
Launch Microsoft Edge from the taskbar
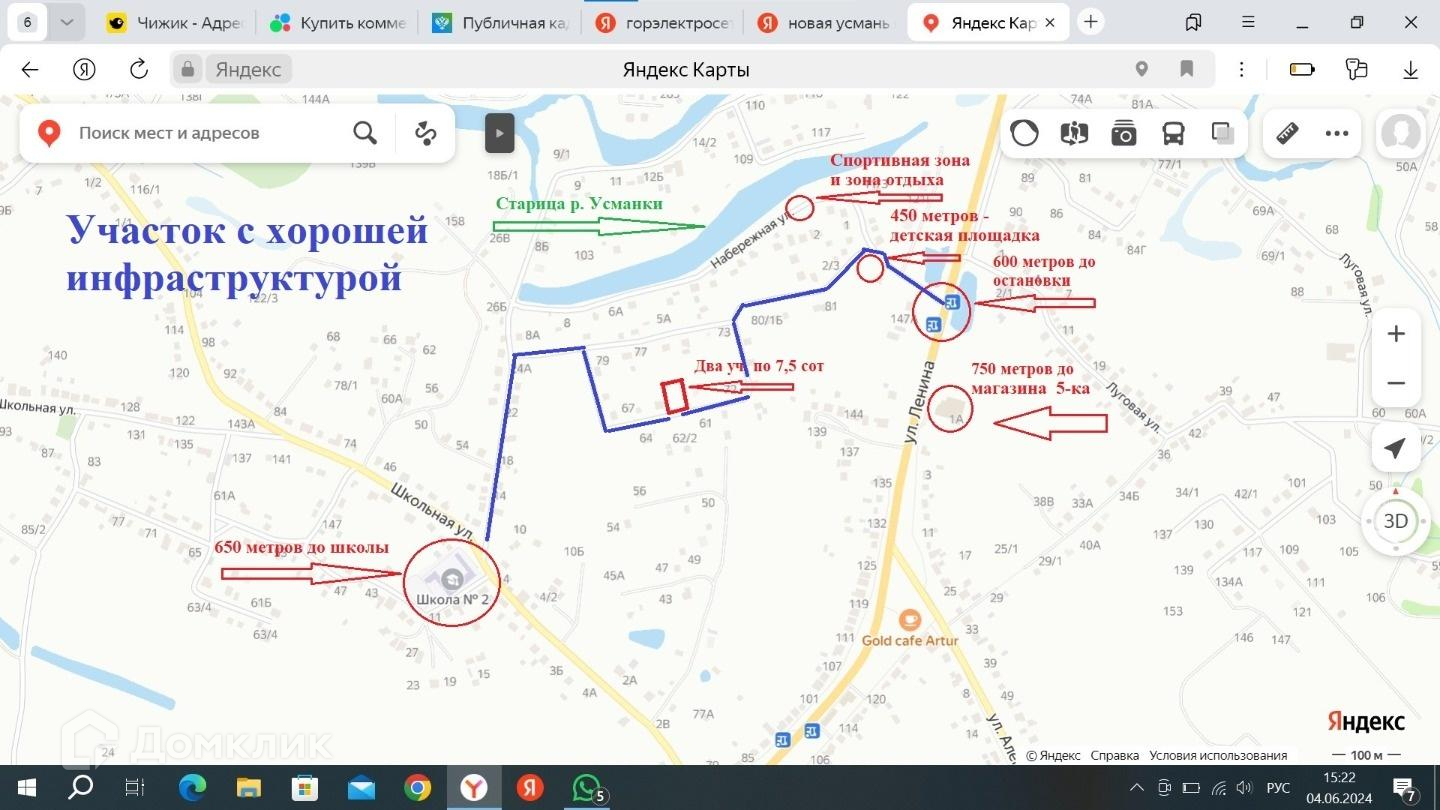click(191, 788)
